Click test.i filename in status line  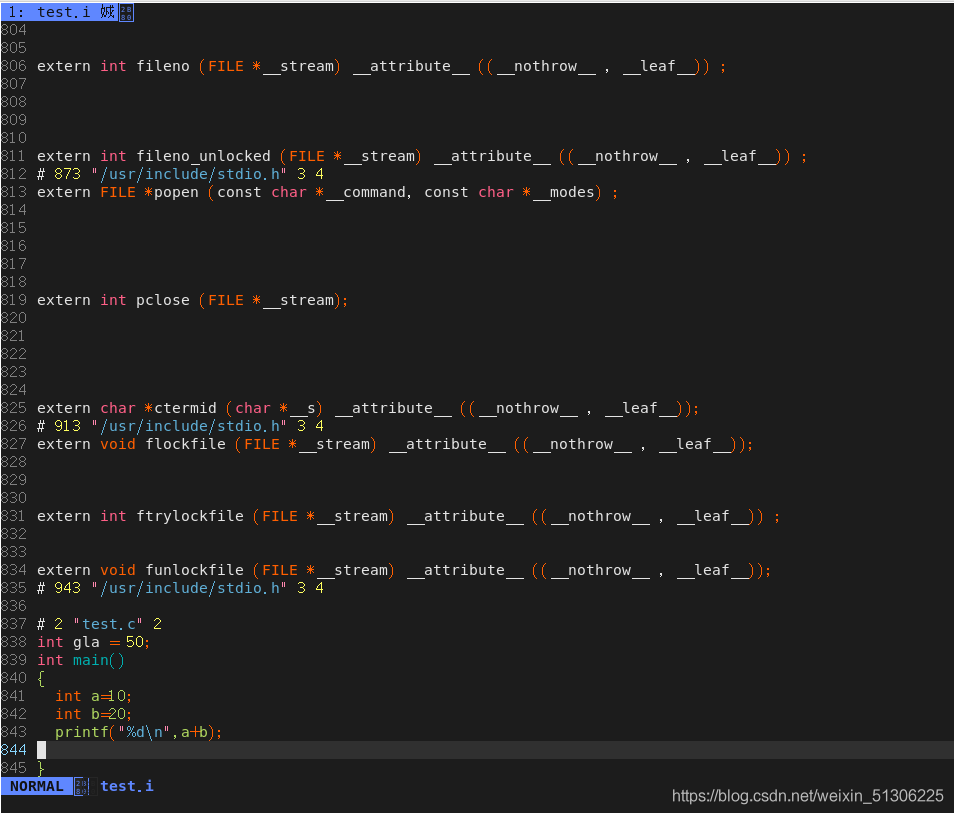(x=127, y=786)
